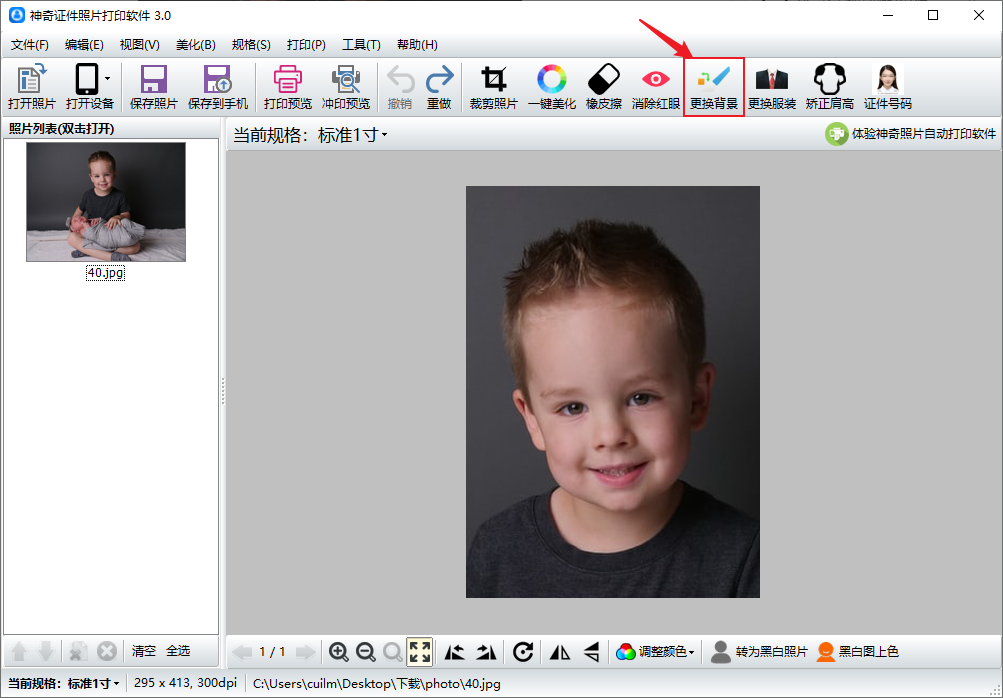This screenshot has width=1003, height=698.
Task: Open the 规格(S) menu
Action: pyautogui.click(x=251, y=45)
